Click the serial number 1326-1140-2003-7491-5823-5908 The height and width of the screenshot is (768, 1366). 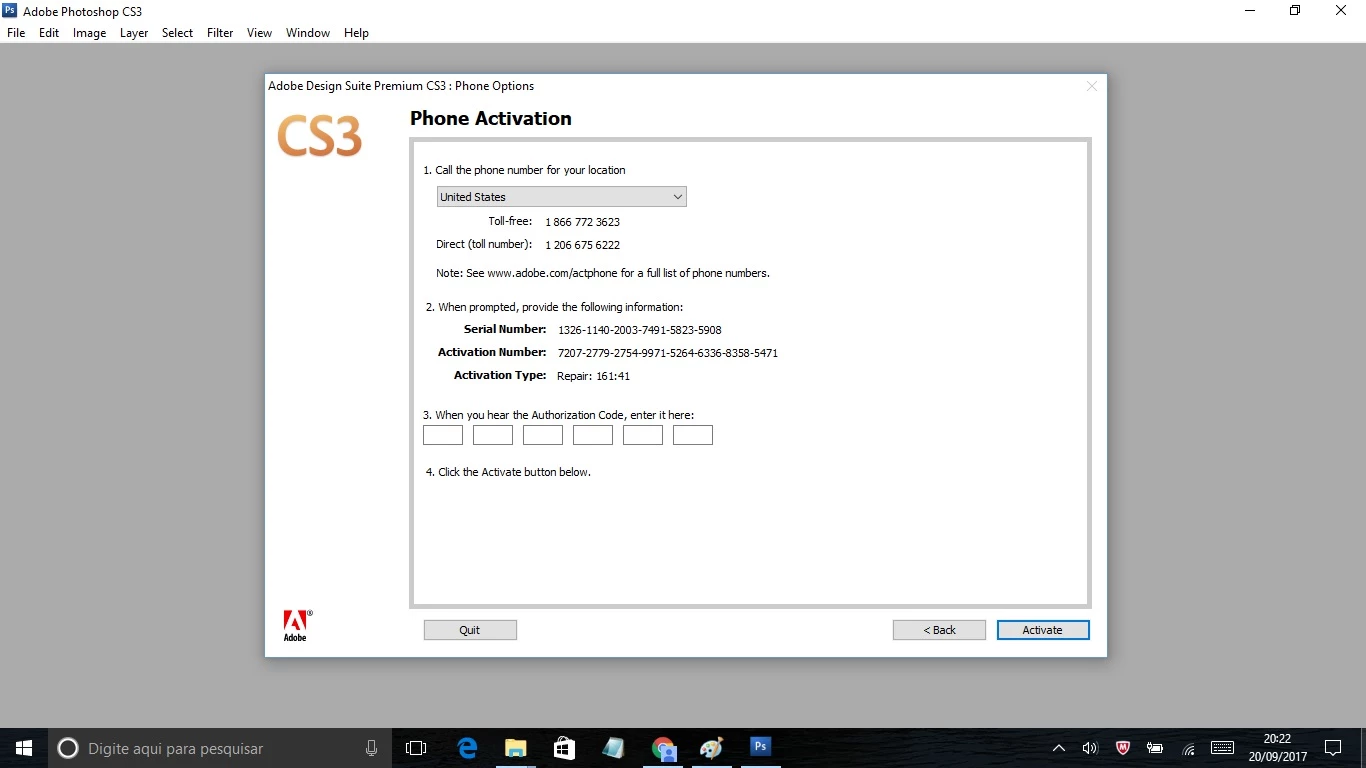pyautogui.click(x=640, y=330)
